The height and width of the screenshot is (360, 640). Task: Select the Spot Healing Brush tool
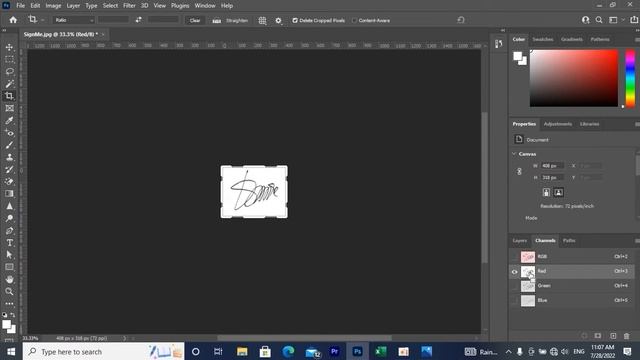pyautogui.click(x=9, y=133)
